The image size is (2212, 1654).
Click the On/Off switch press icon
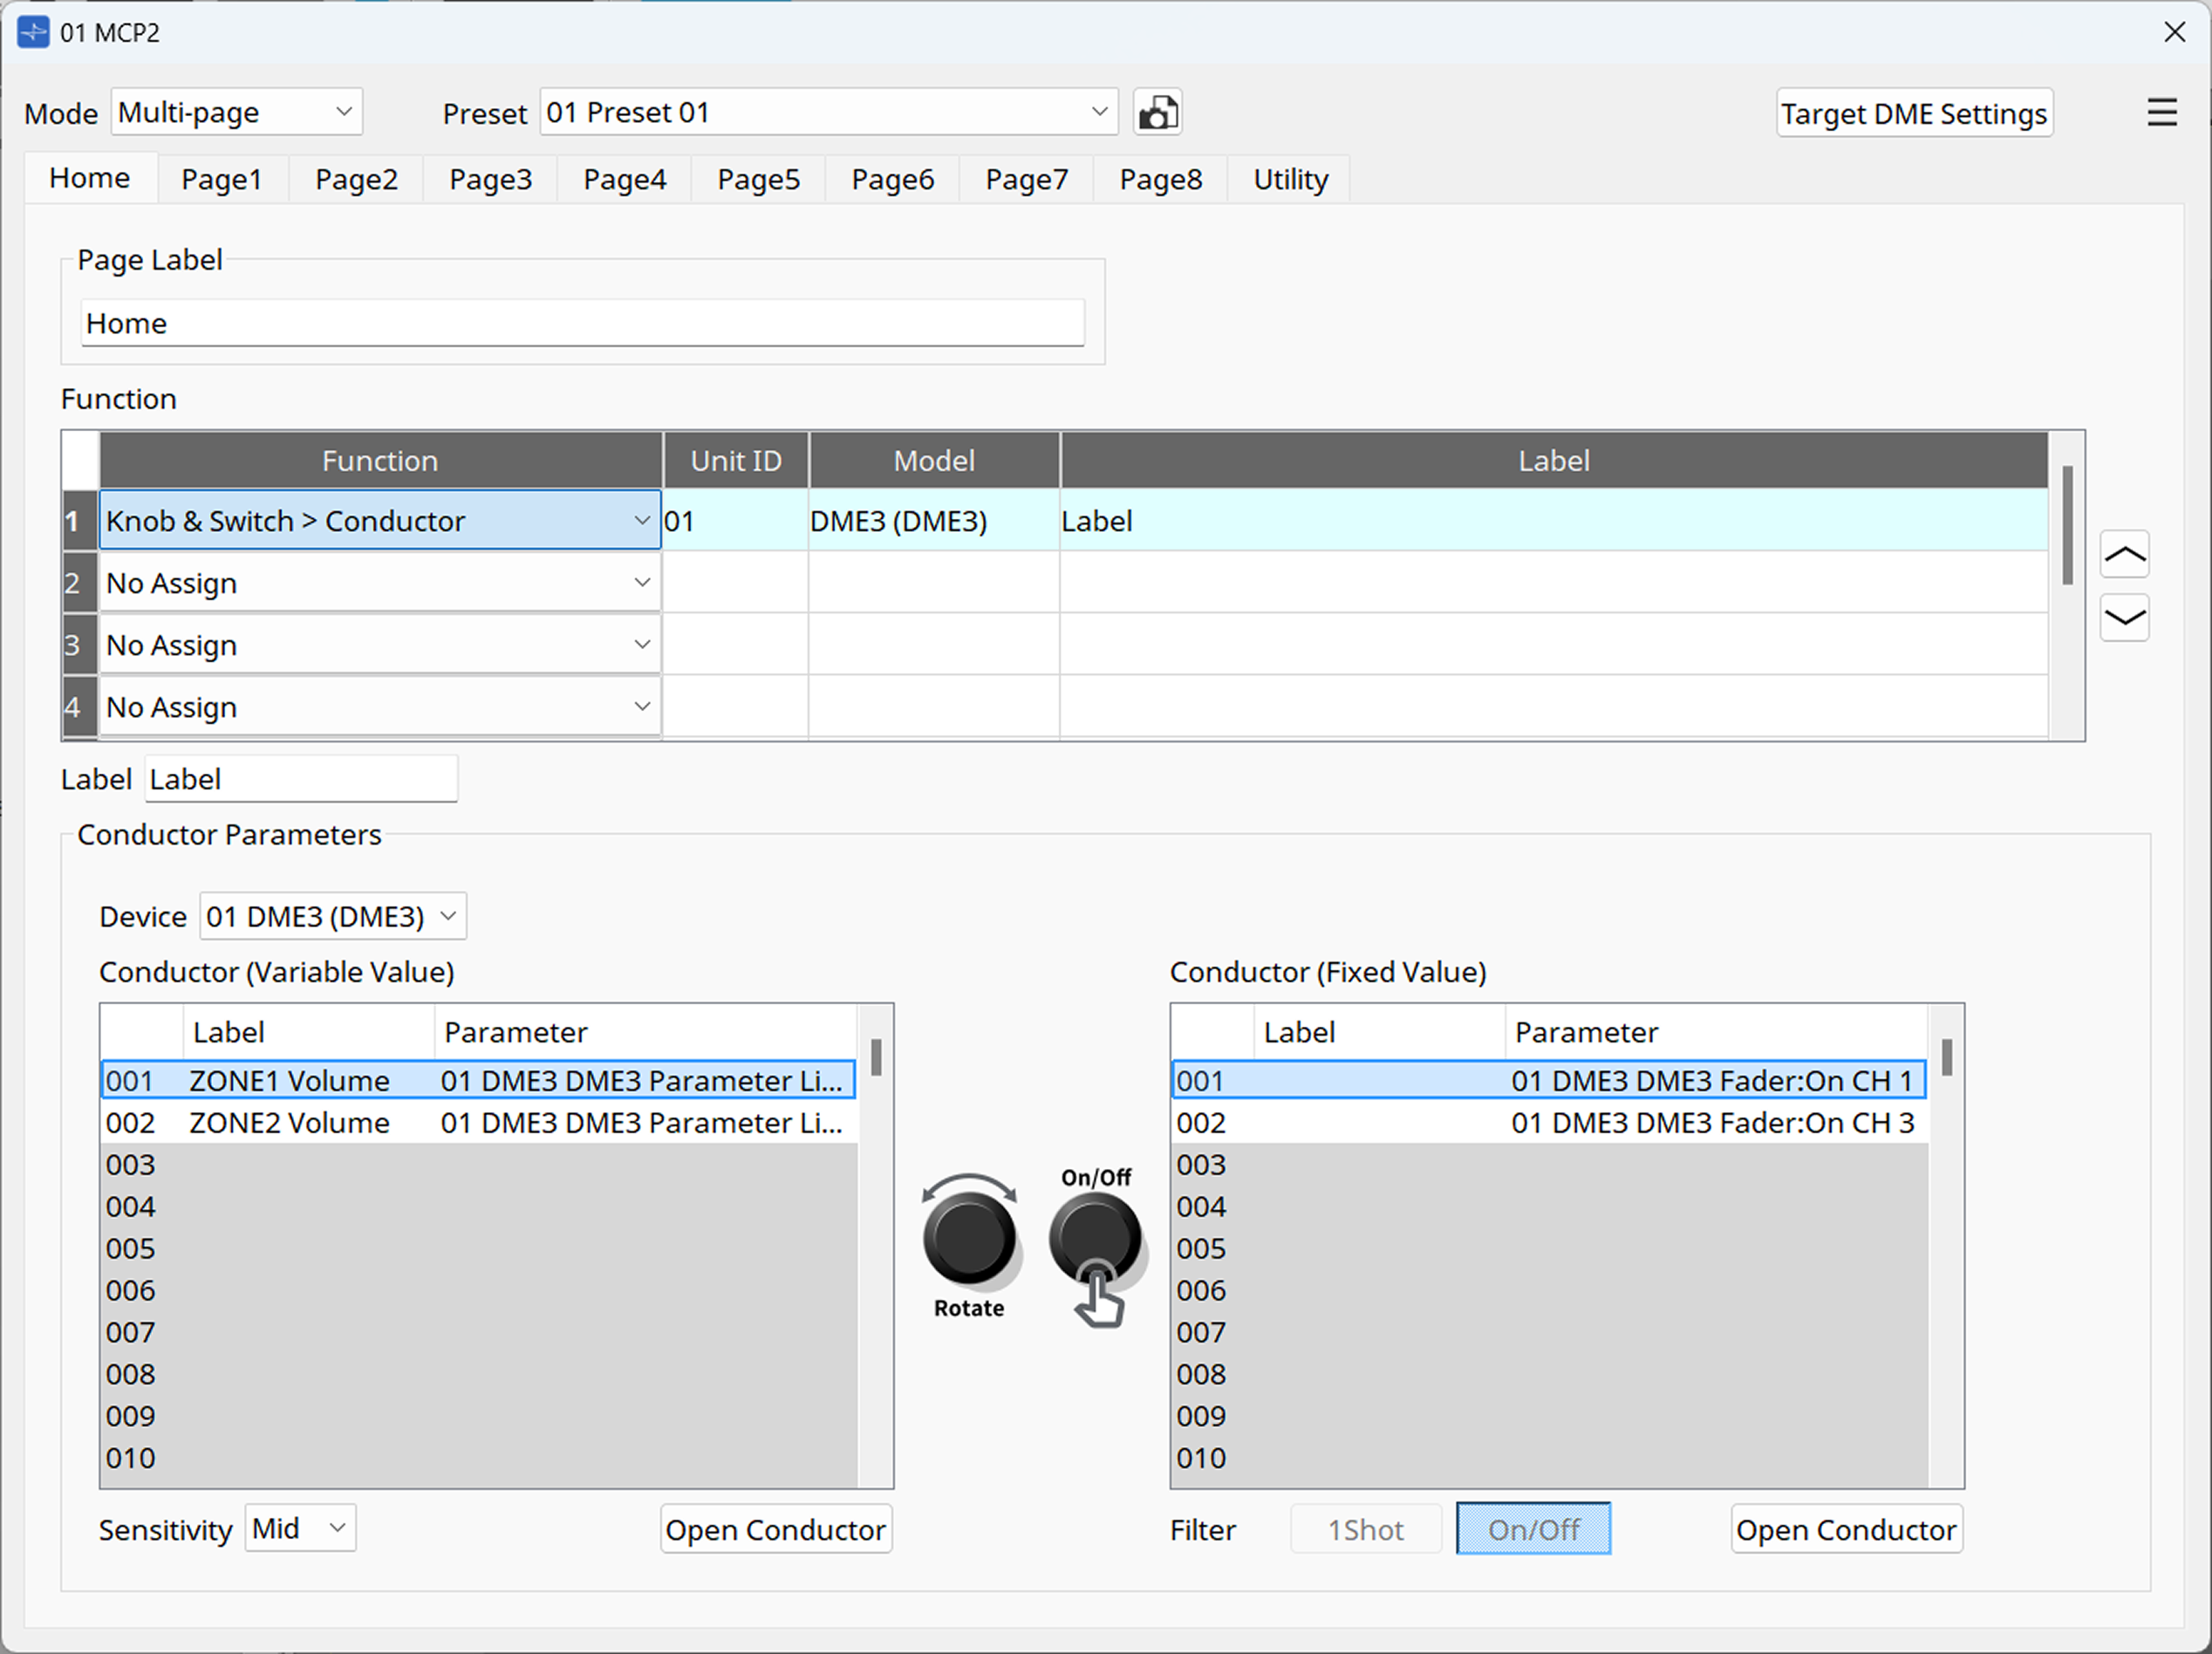pyautogui.click(x=1095, y=1240)
